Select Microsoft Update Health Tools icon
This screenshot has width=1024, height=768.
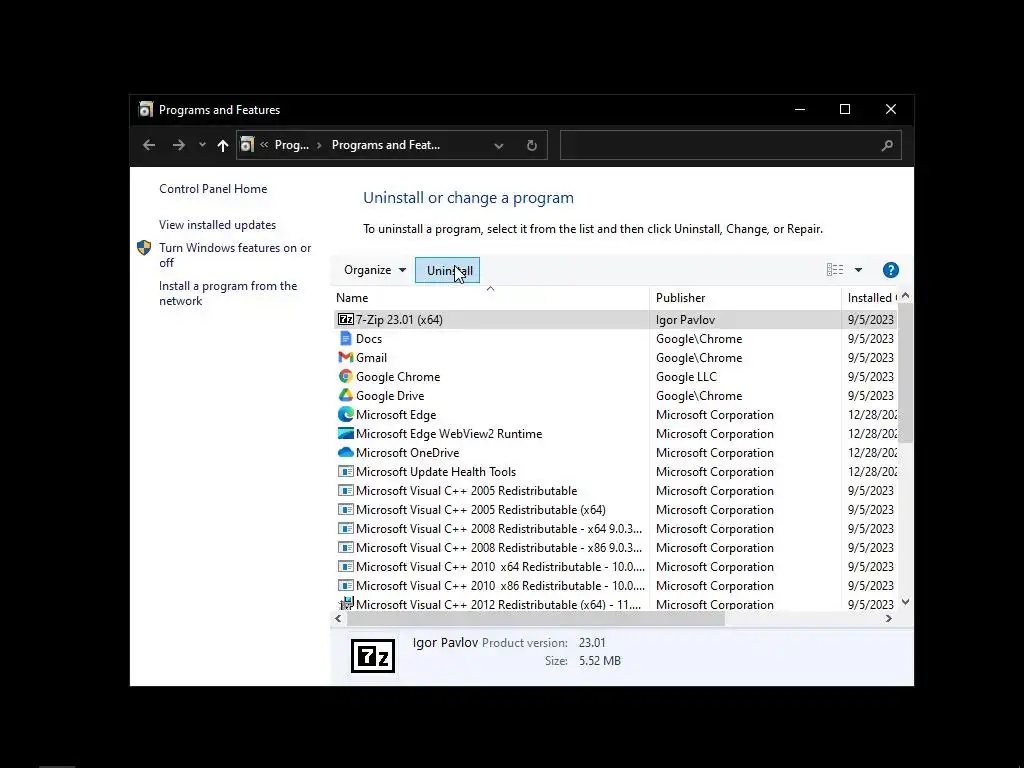tap(346, 471)
